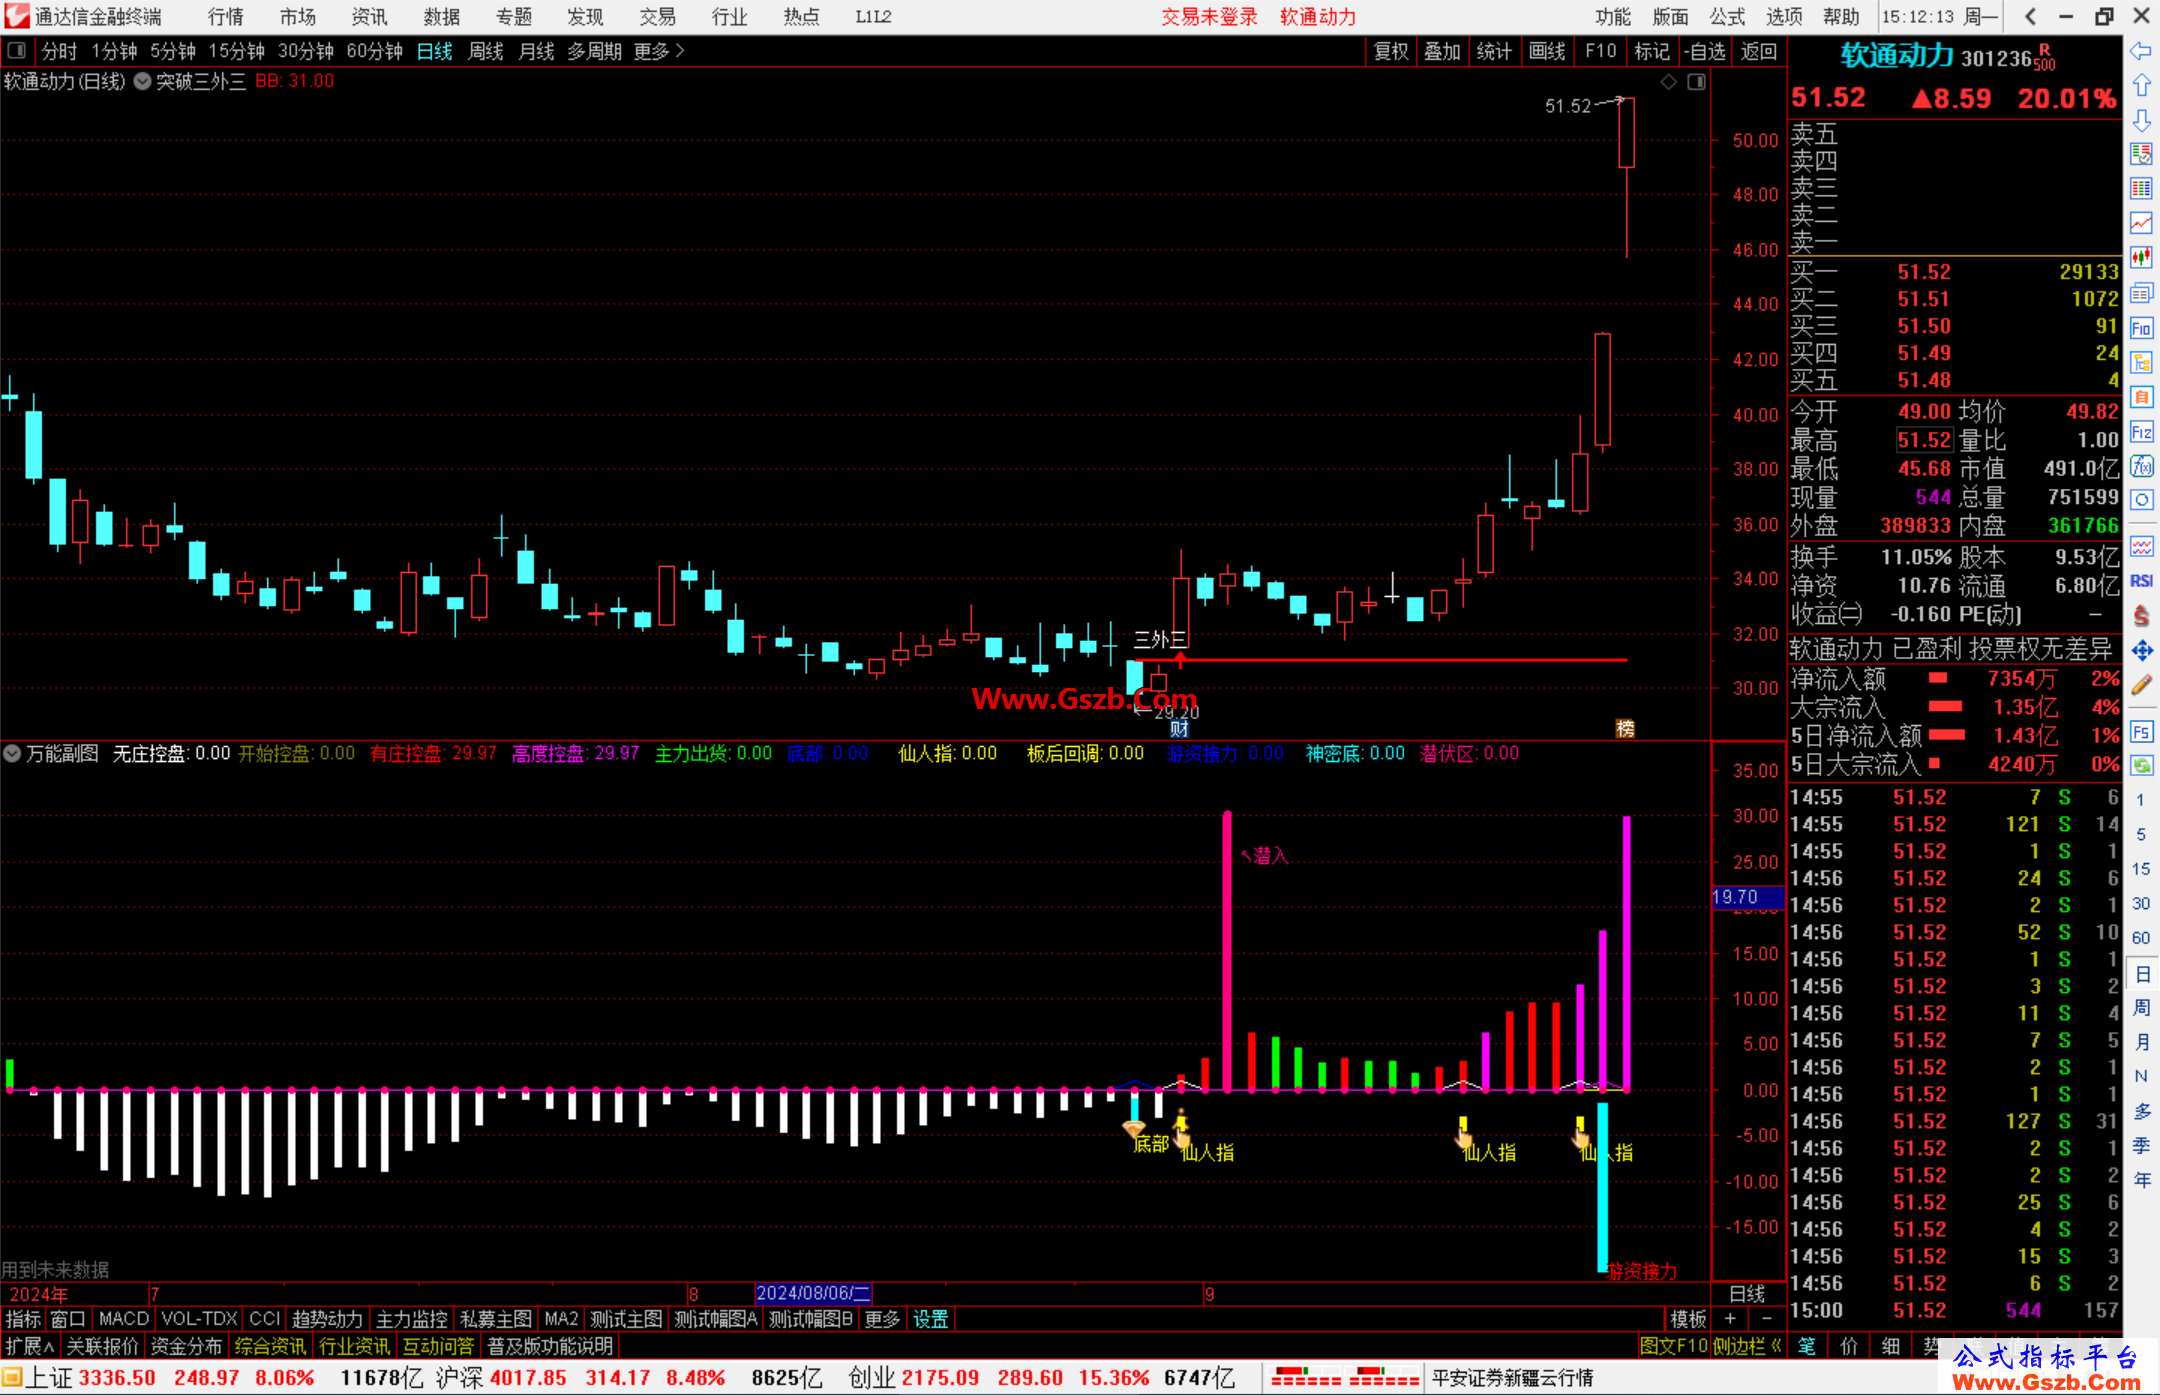2160x1395 pixels.
Task: Click the red dollar sign sidebar icon
Action: pos(2141,616)
